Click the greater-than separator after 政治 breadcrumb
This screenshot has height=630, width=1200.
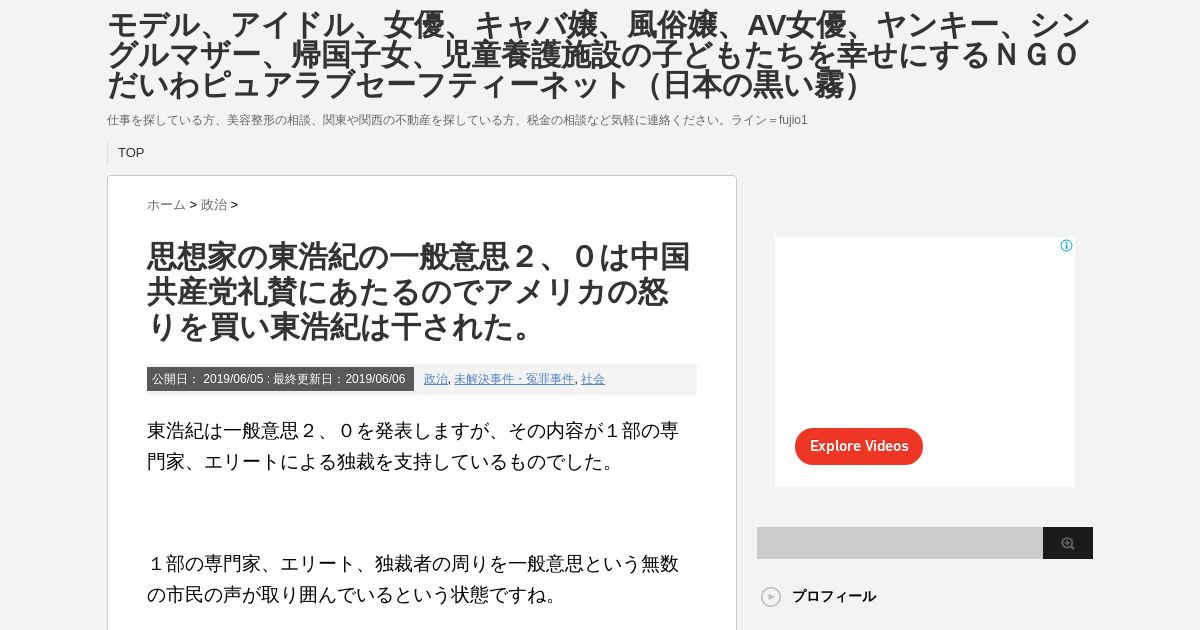[x=234, y=205]
